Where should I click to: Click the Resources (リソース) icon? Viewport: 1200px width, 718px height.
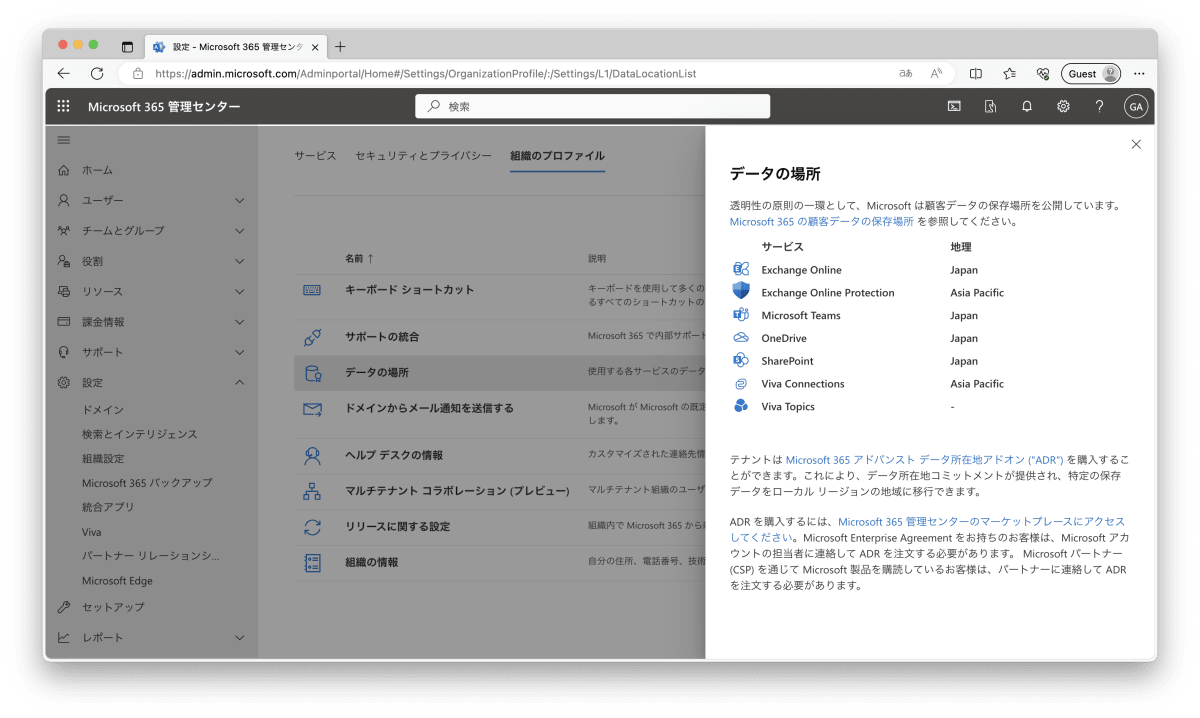click(64, 292)
